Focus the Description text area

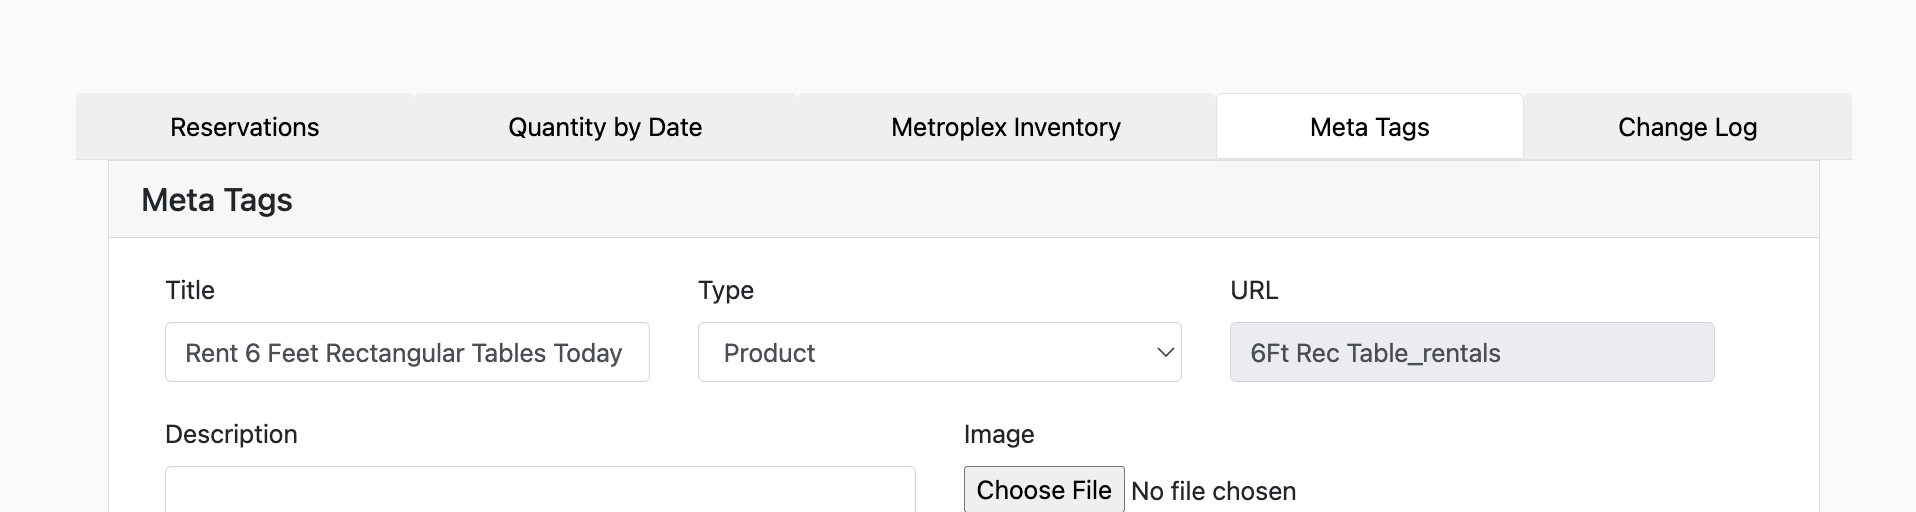[540, 490]
